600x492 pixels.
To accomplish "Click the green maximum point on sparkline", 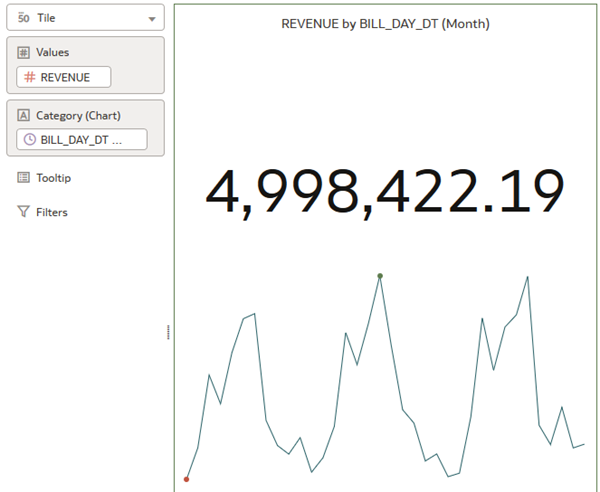I will (x=380, y=276).
